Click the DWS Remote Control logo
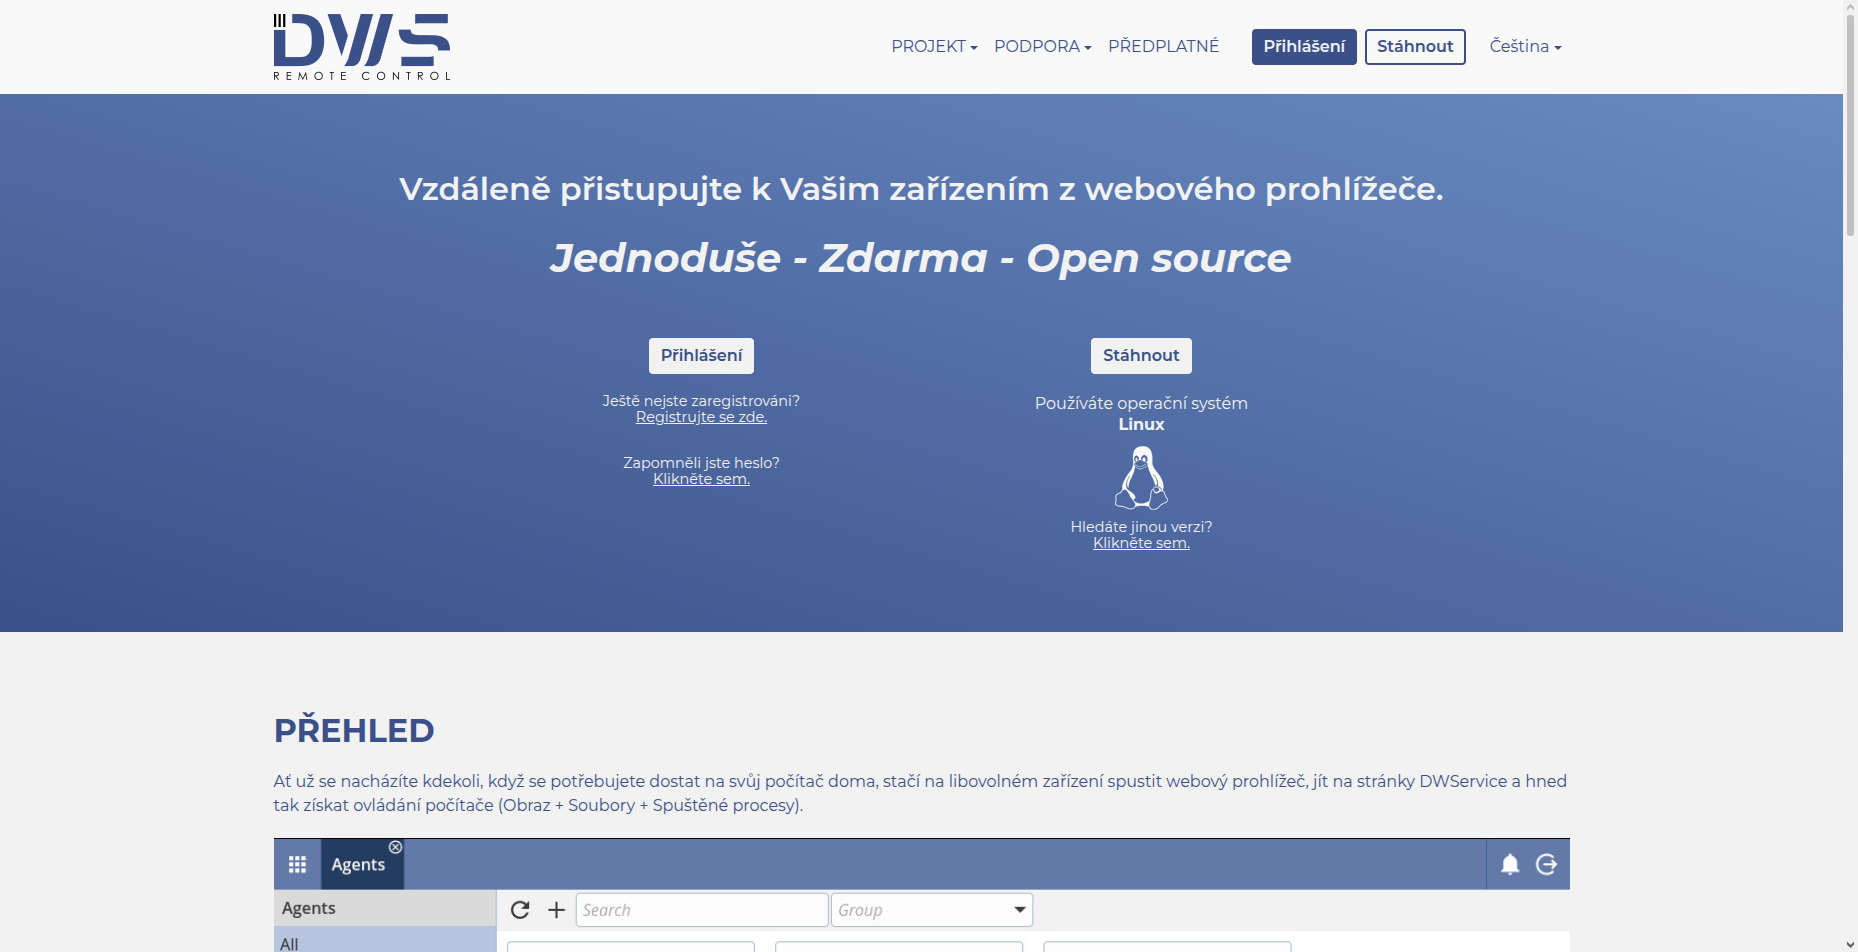The width and height of the screenshot is (1858, 952). [362, 47]
